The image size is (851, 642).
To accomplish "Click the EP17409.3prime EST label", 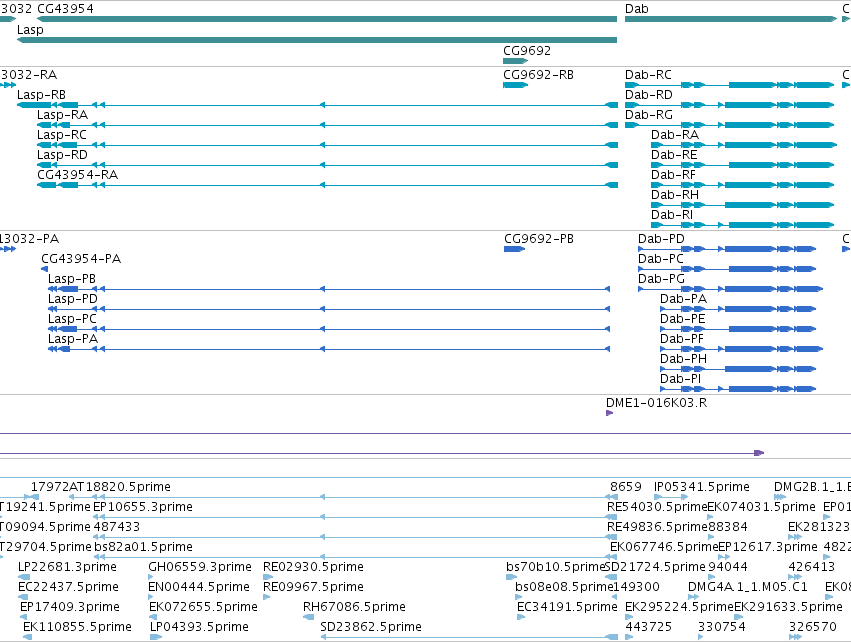I will click(x=70, y=607).
